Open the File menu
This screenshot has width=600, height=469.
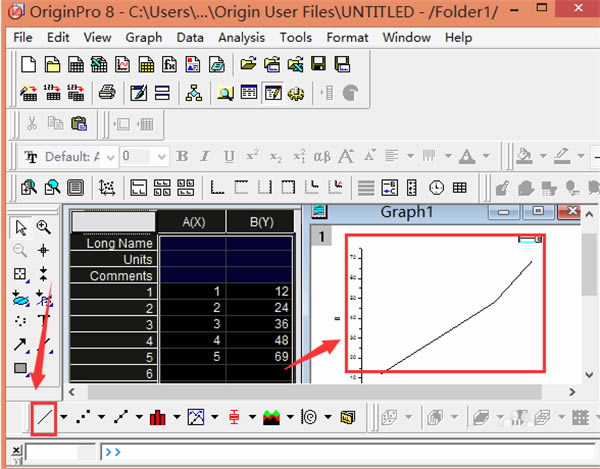[23, 37]
